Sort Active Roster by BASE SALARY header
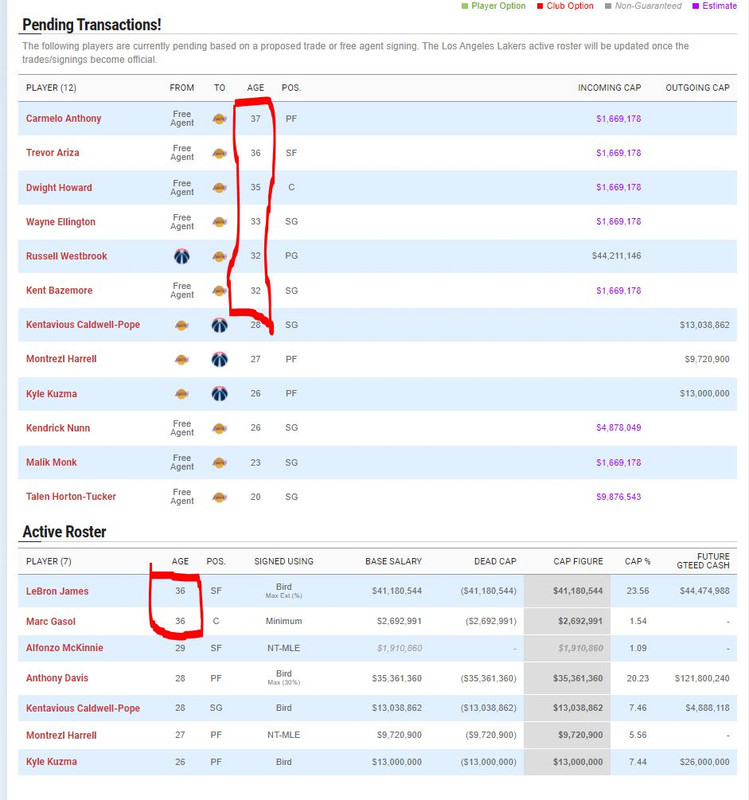This screenshot has width=749, height=800. [x=393, y=561]
